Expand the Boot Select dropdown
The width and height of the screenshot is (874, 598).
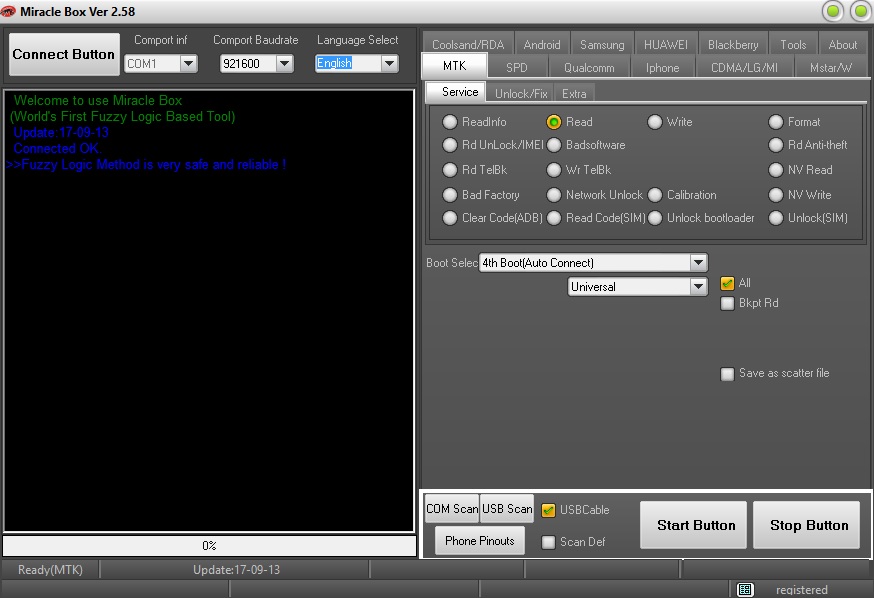[698, 262]
